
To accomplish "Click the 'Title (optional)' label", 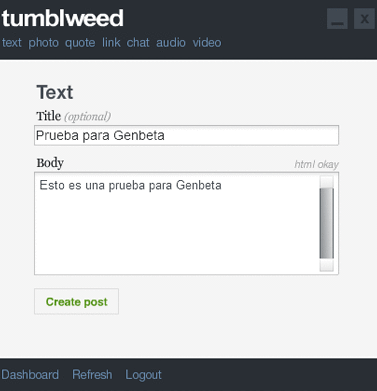I will tap(73, 116).
